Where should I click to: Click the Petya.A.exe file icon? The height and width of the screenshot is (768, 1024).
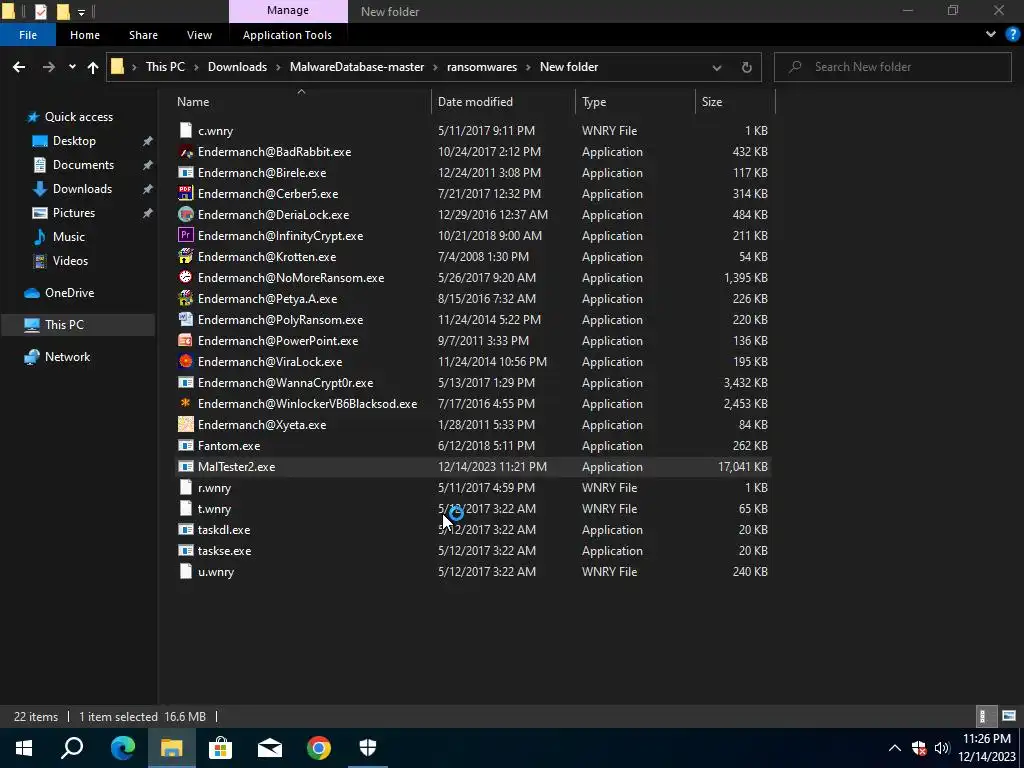pyautogui.click(x=185, y=298)
